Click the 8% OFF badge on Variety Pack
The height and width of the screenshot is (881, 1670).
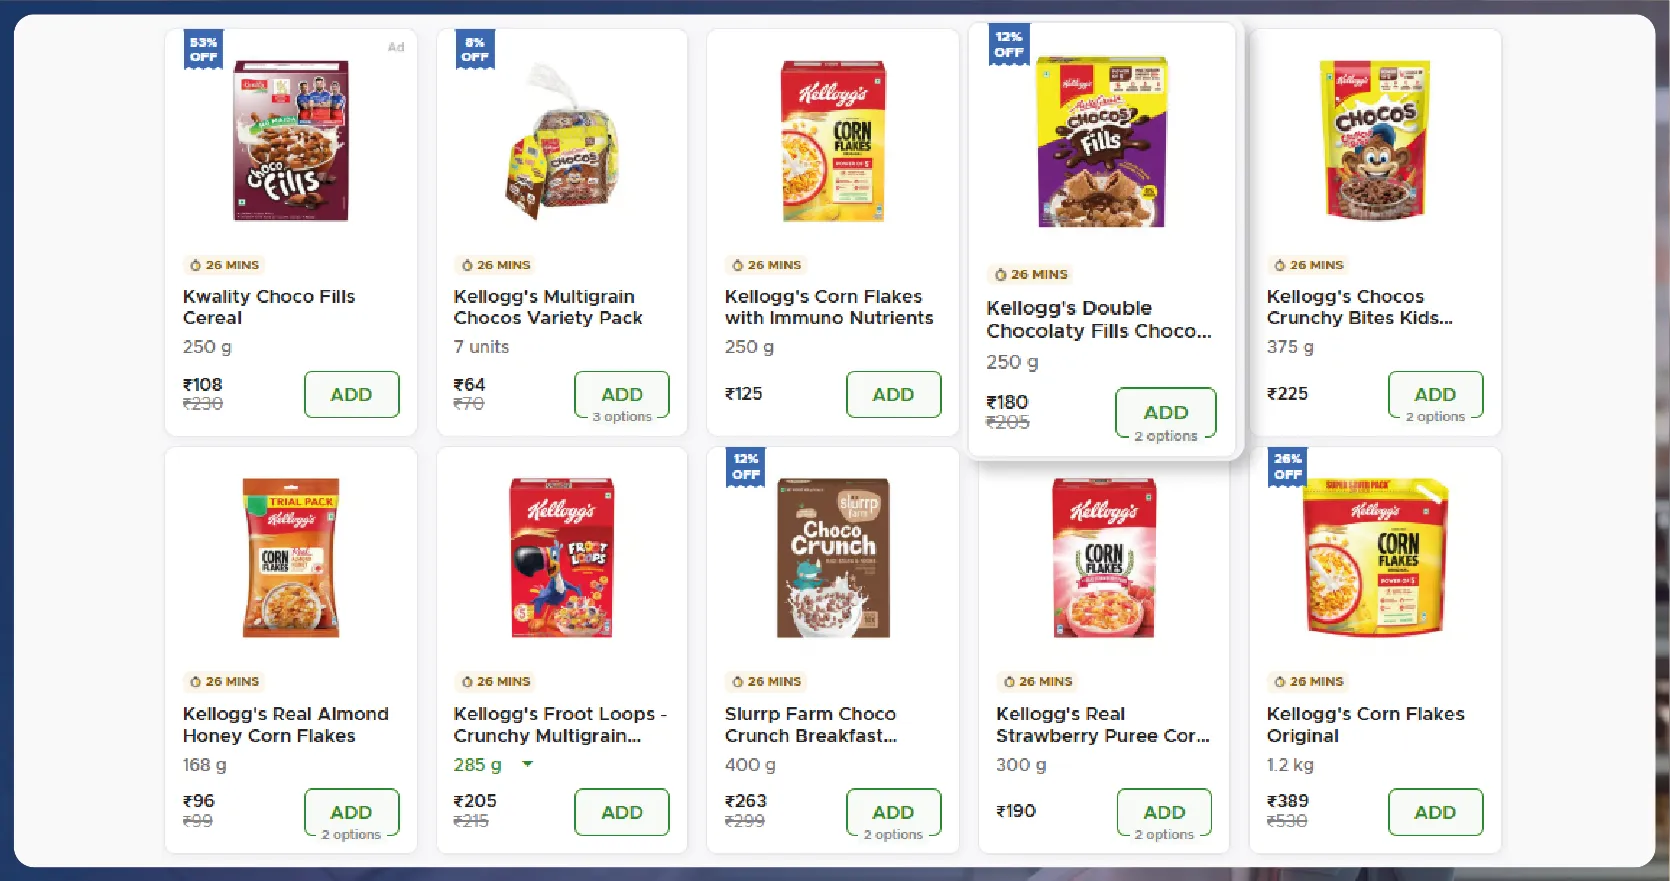475,49
